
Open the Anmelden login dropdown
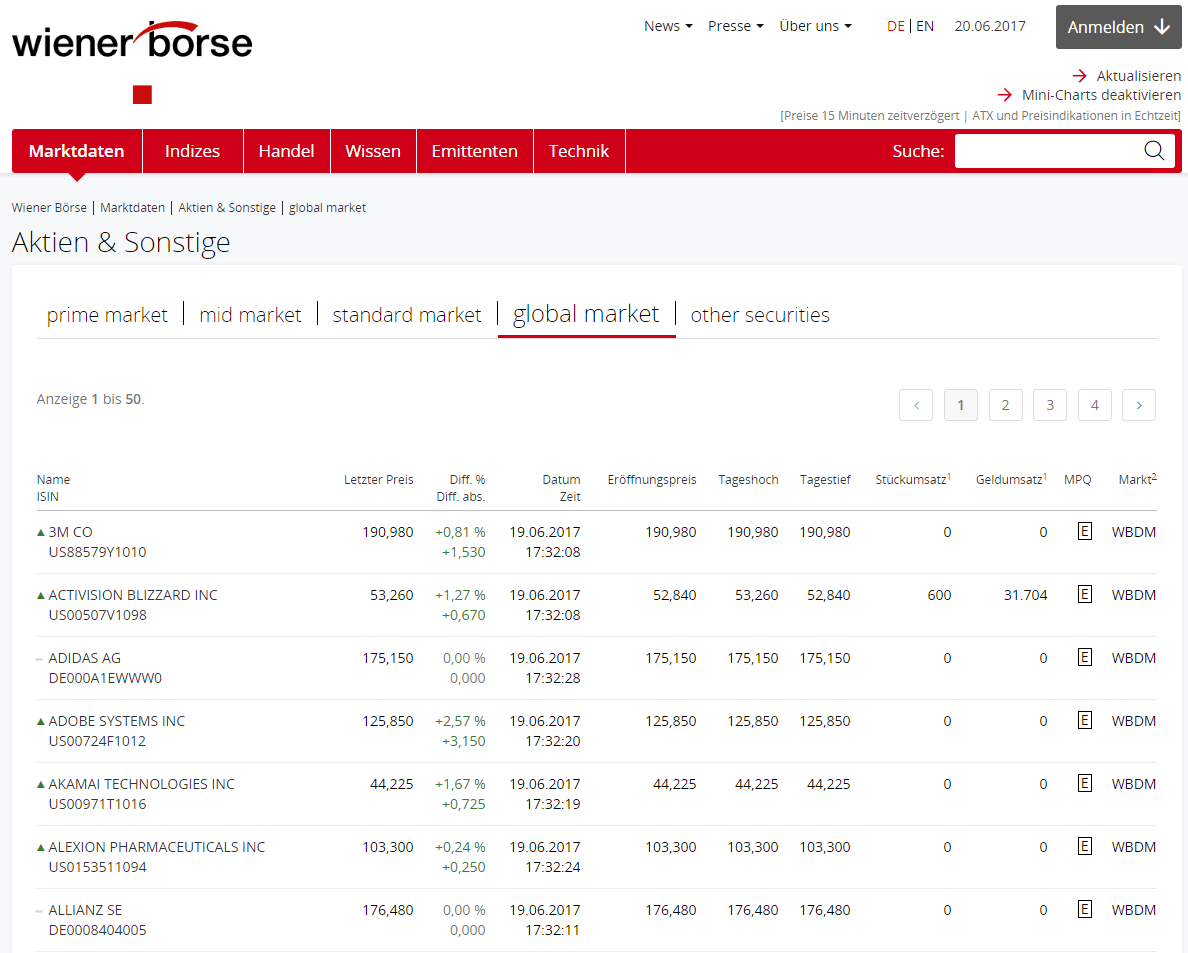click(1118, 27)
